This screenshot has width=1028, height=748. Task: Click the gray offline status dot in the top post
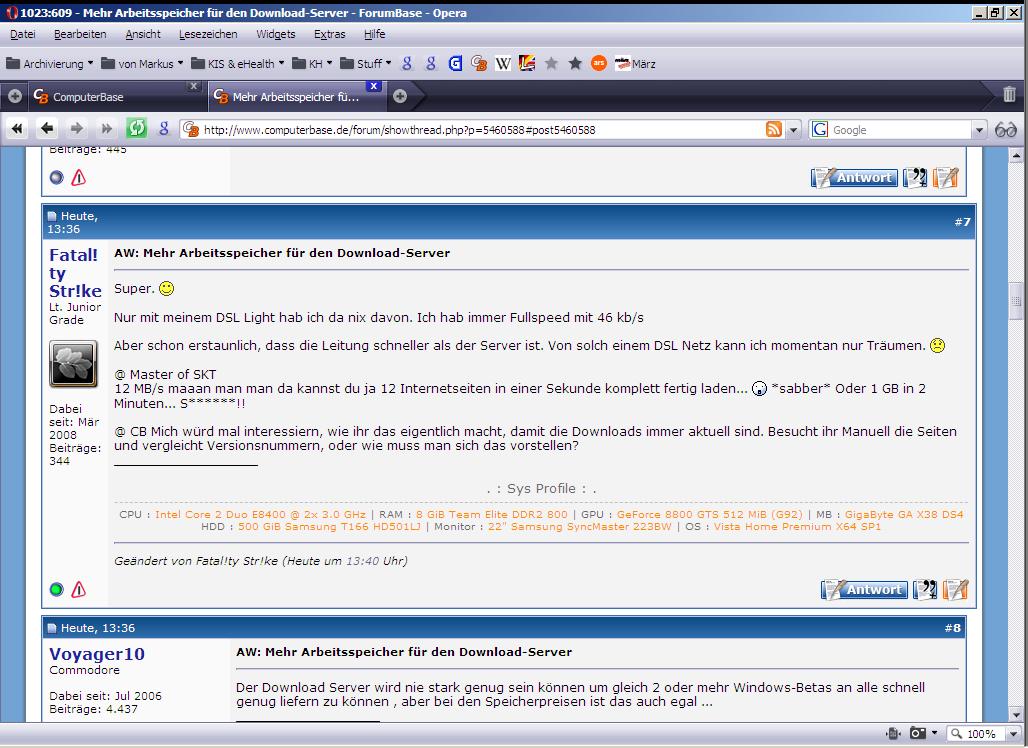56,177
